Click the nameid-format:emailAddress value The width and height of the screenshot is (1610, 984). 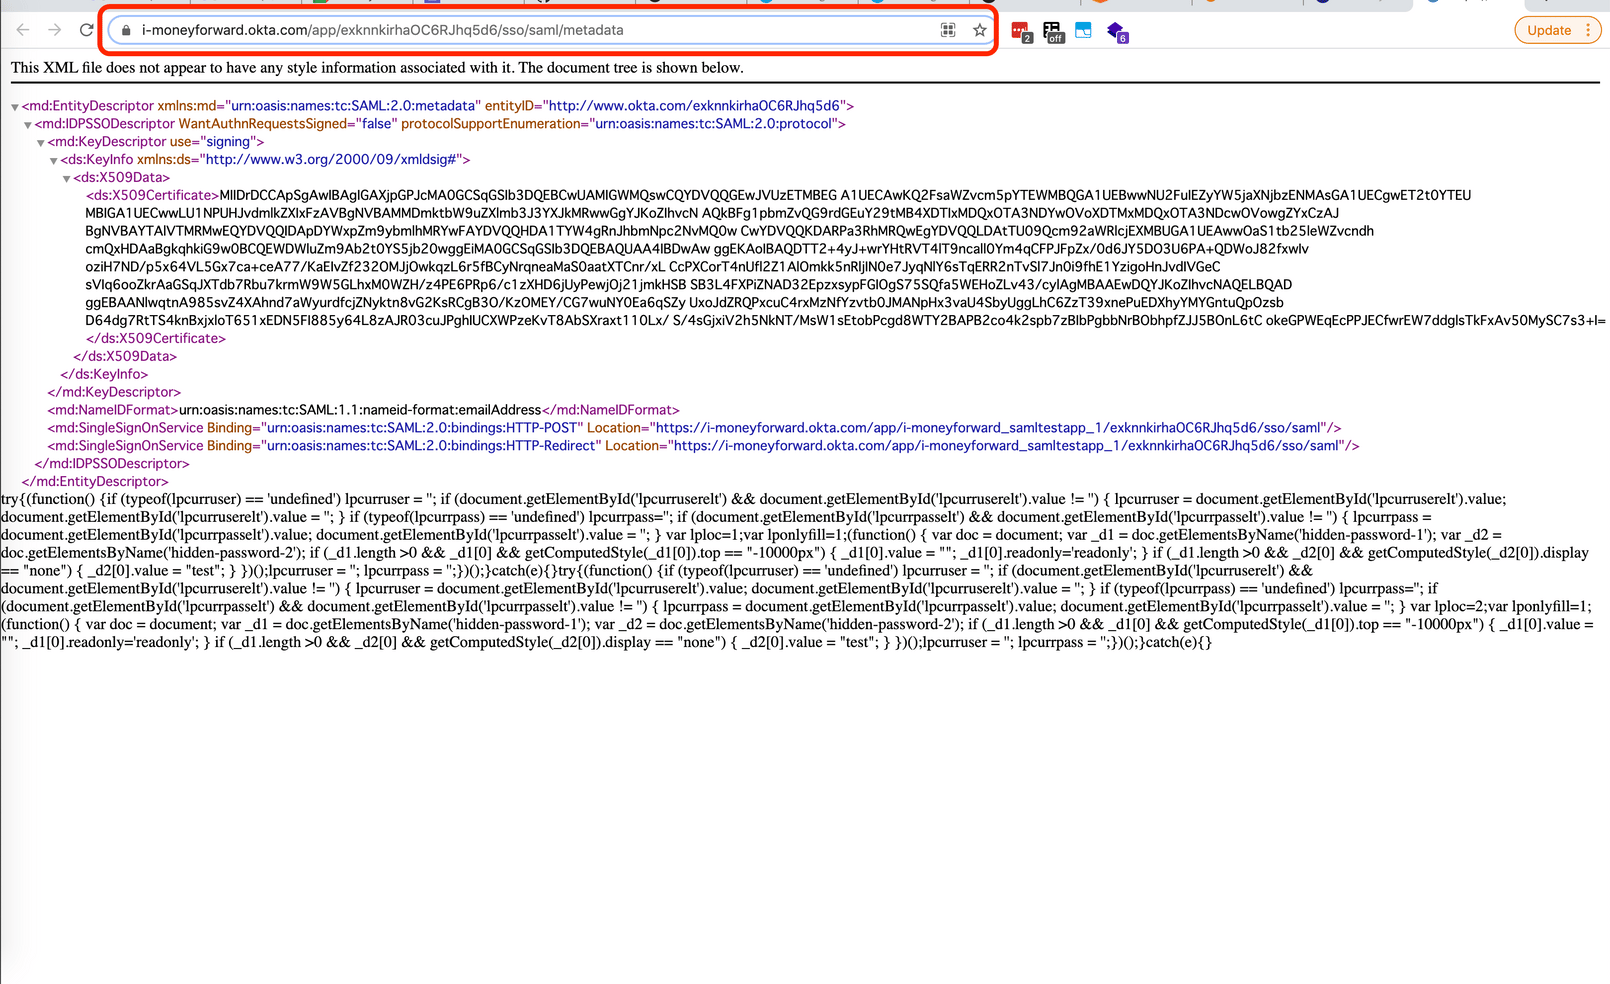360,410
